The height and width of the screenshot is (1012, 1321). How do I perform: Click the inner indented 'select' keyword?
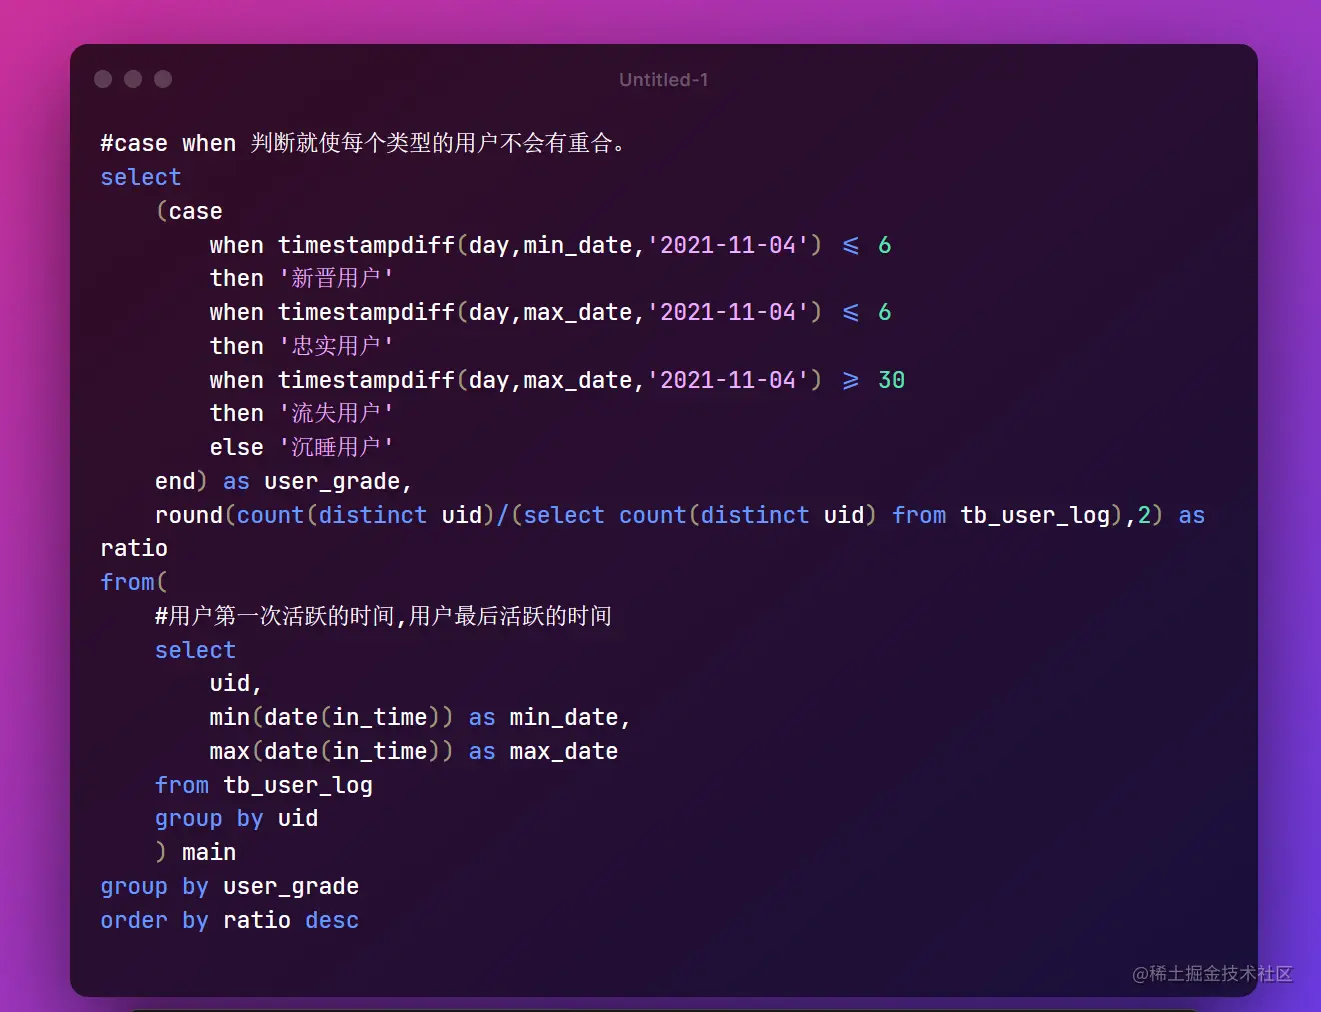pos(195,650)
